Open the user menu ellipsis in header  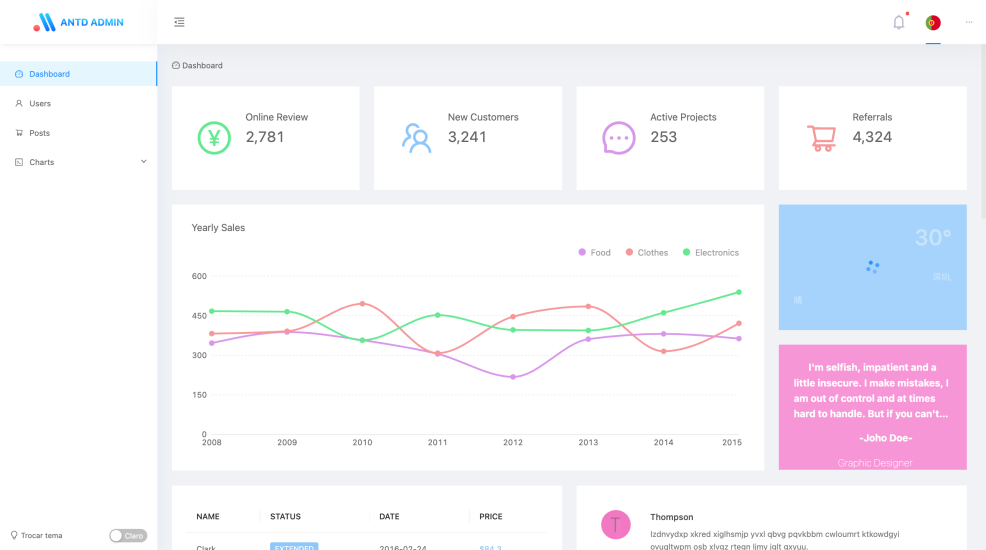click(968, 22)
